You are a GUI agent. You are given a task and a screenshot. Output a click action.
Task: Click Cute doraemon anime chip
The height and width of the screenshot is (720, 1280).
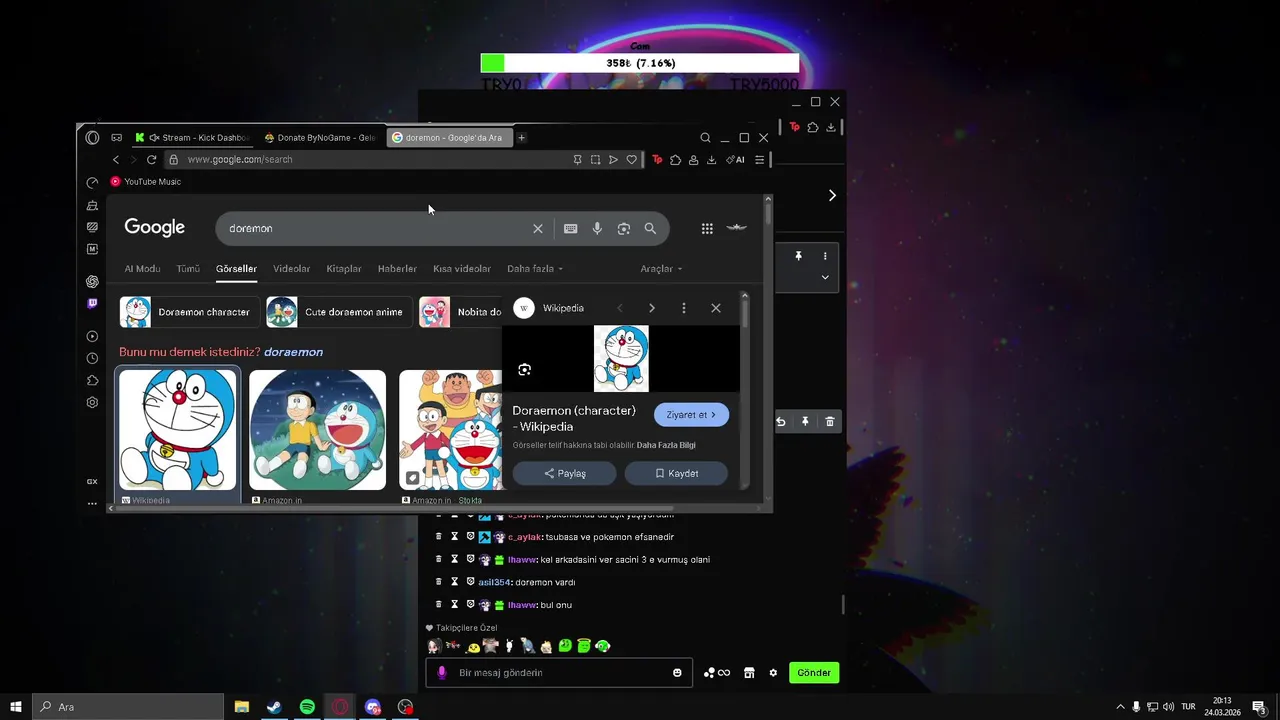[x=339, y=312]
